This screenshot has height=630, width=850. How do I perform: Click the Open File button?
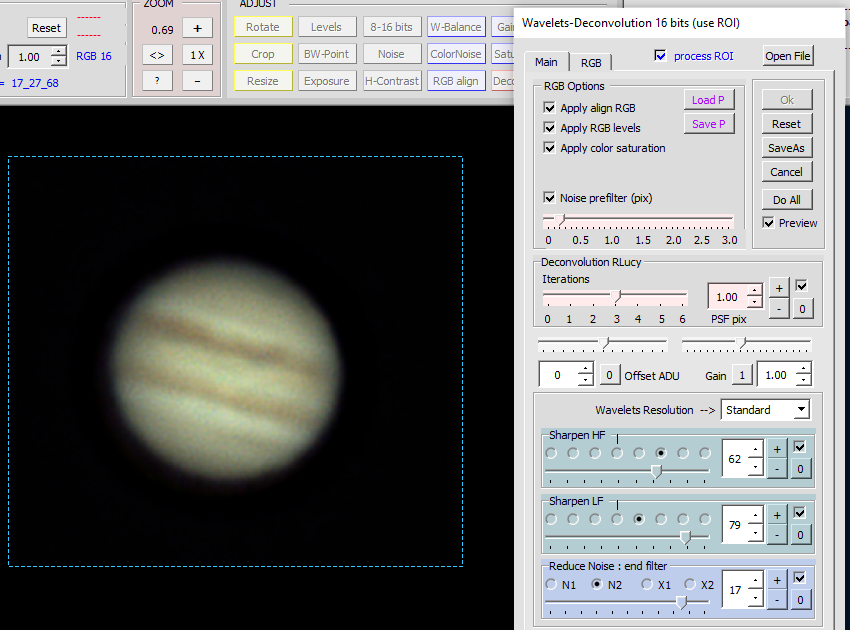click(788, 56)
